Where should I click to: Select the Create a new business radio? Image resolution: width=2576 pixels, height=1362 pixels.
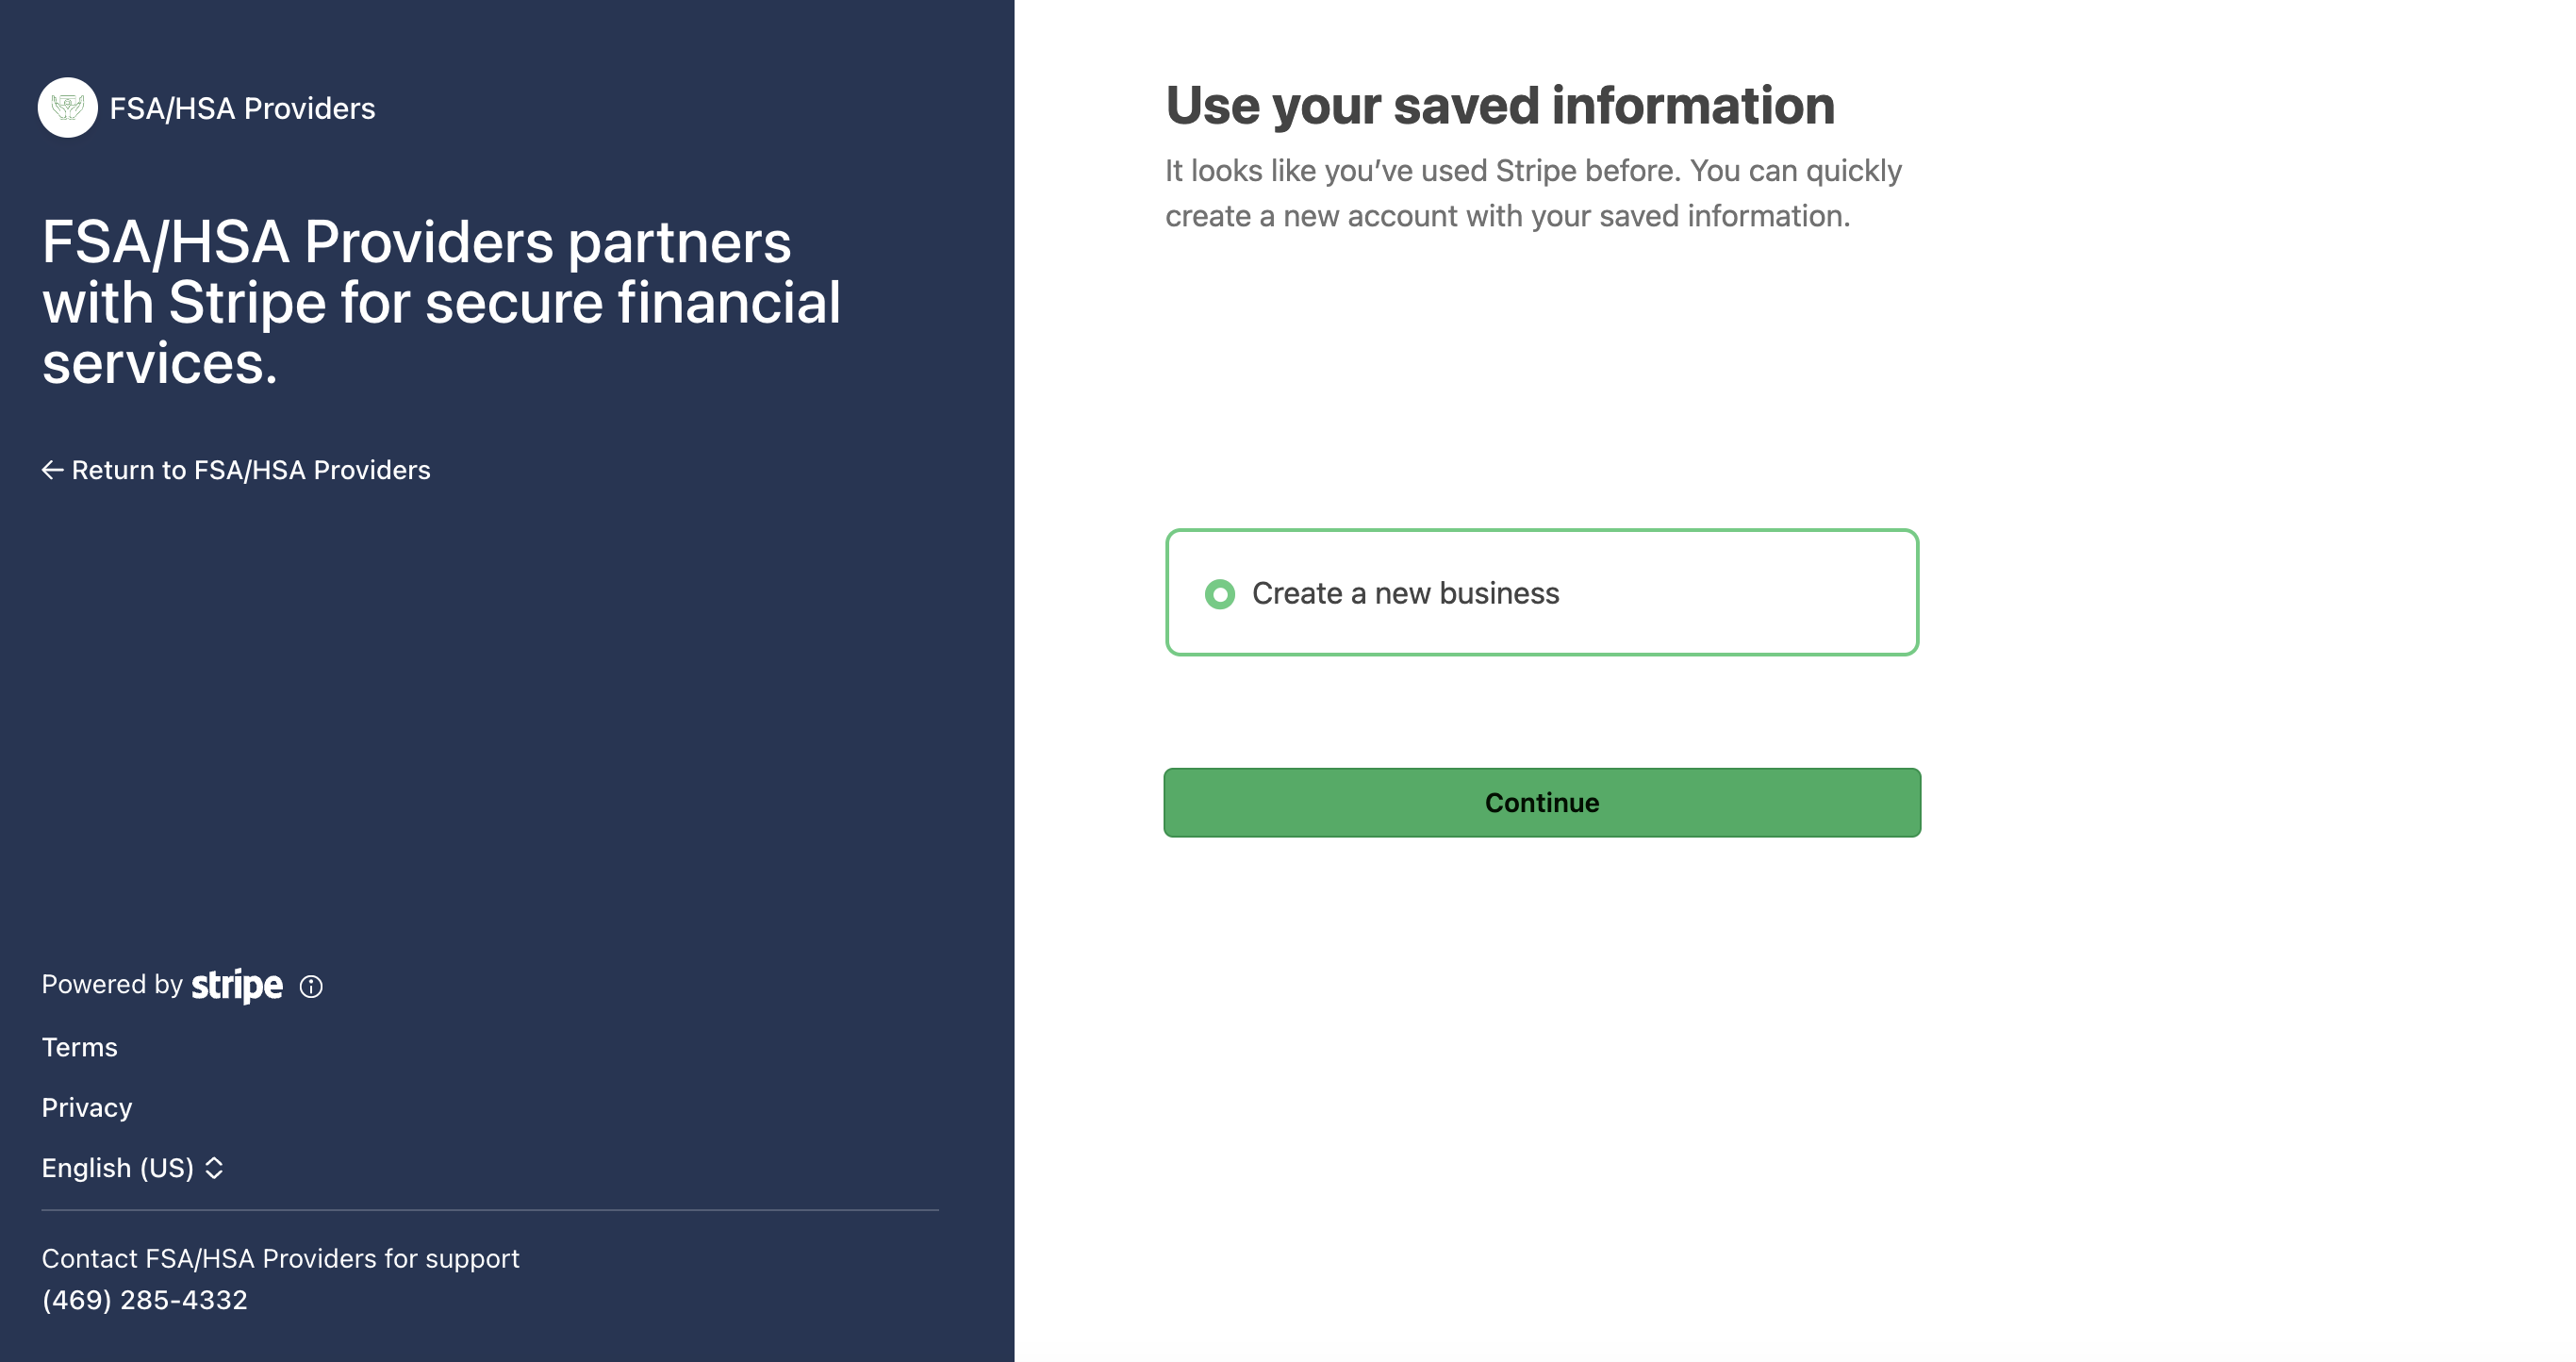pyautogui.click(x=1220, y=594)
